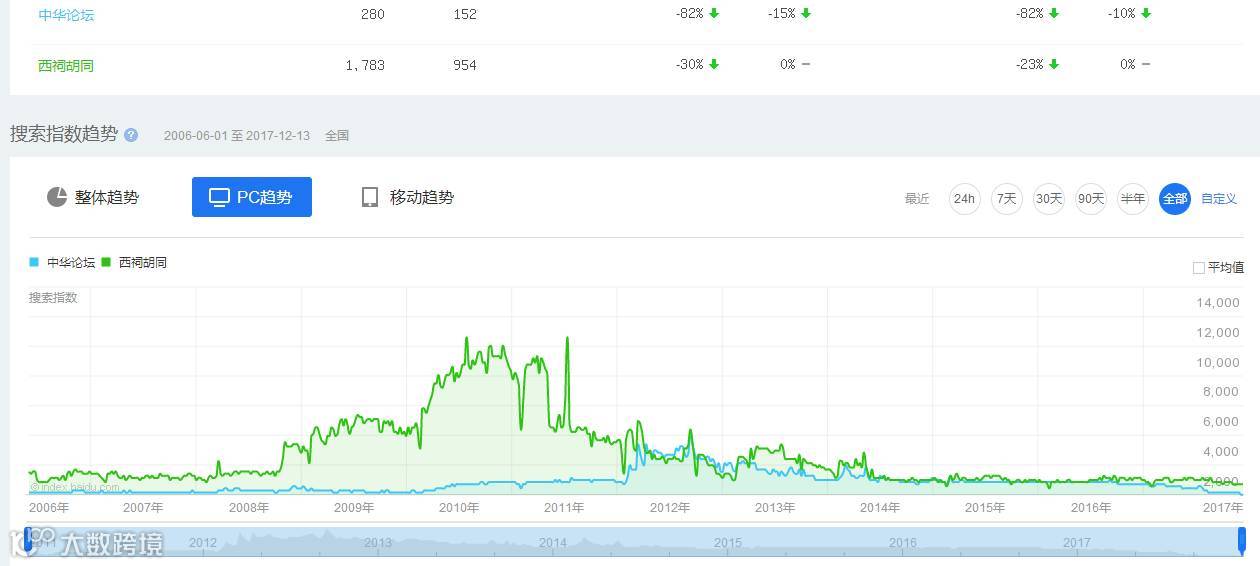The width and height of the screenshot is (1260, 566).
Task: Click the value 954 in 西祠胡同 row
Action: click(464, 65)
